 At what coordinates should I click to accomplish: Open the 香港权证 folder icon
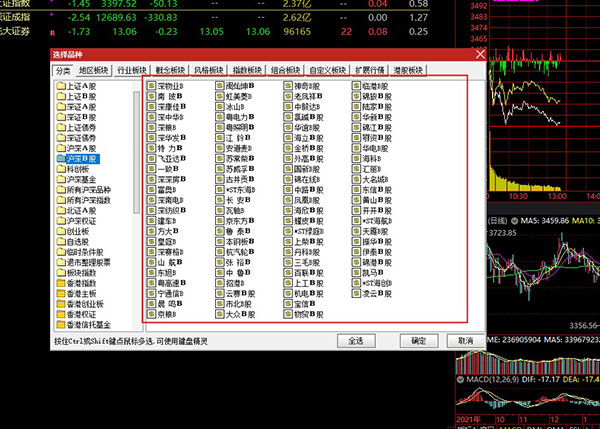[x=61, y=314]
